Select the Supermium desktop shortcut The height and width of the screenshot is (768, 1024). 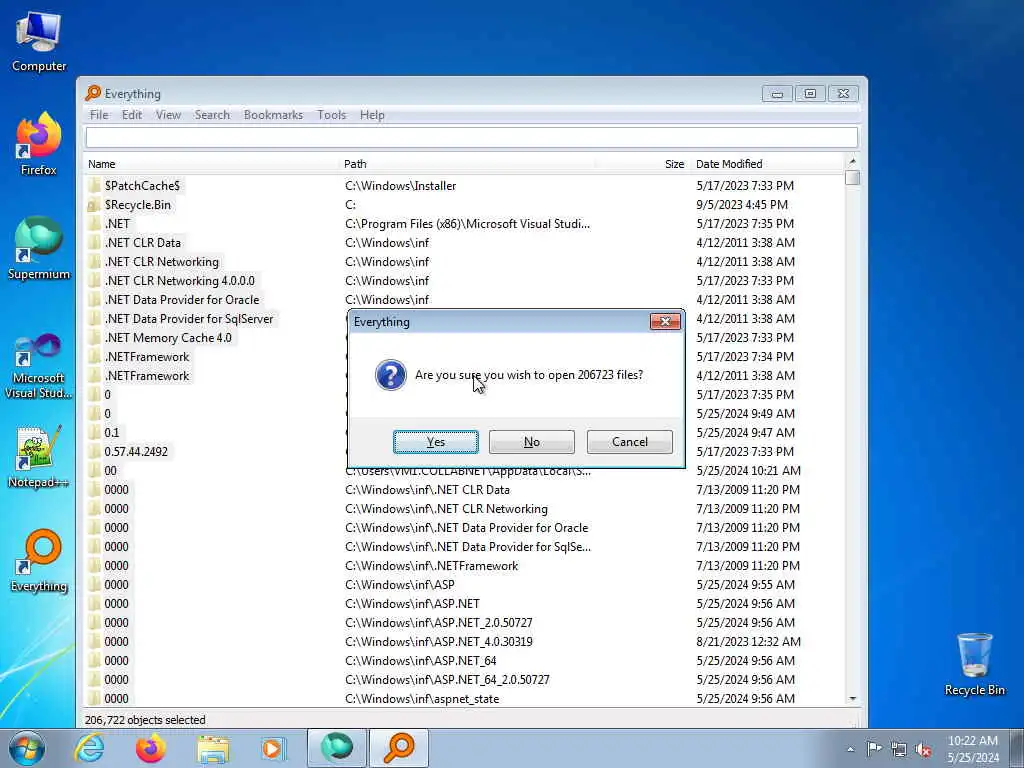[x=39, y=249]
